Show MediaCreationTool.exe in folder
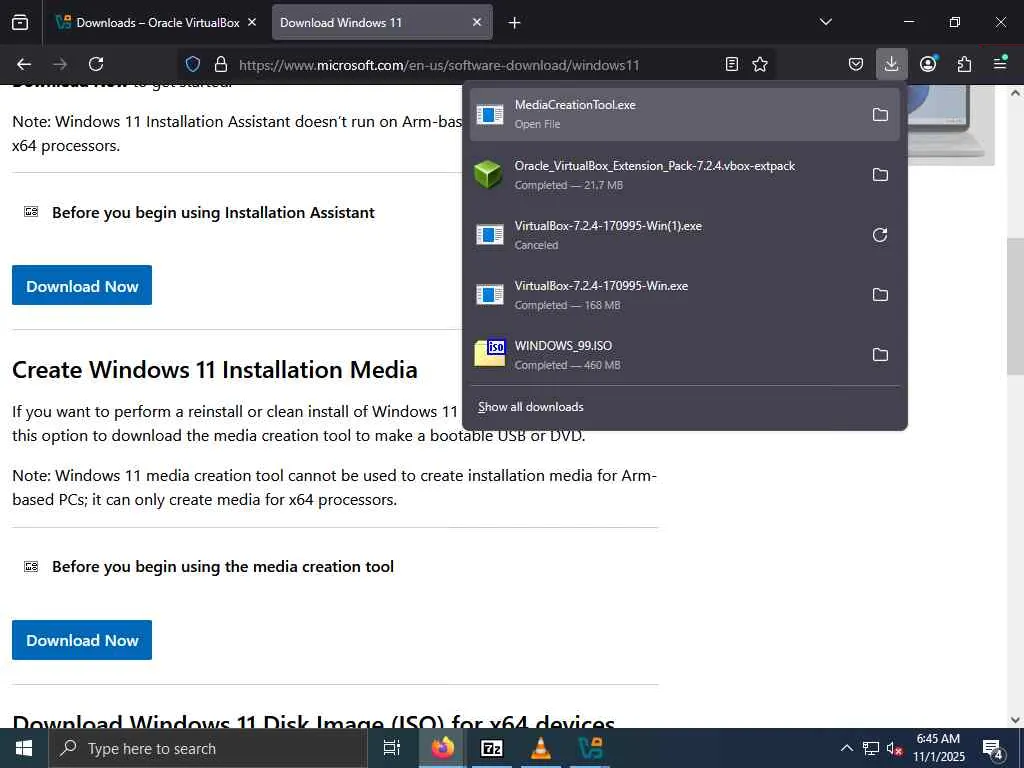1024x768 pixels. coord(880,115)
